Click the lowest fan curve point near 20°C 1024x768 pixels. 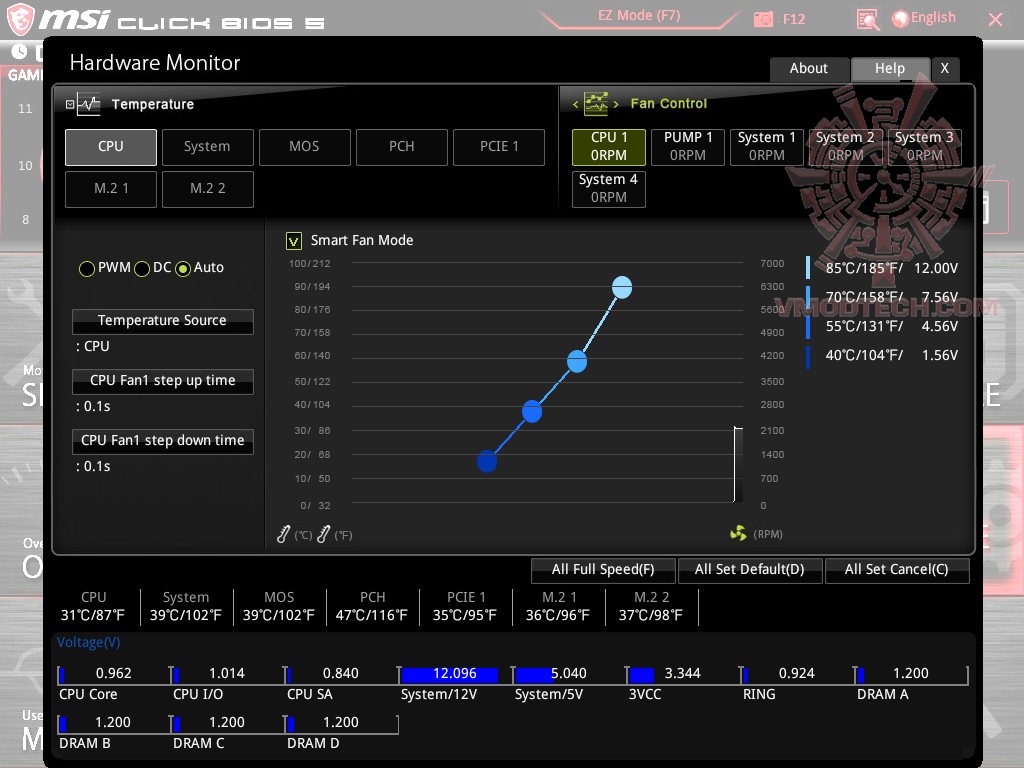pyautogui.click(x=487, y=461)
